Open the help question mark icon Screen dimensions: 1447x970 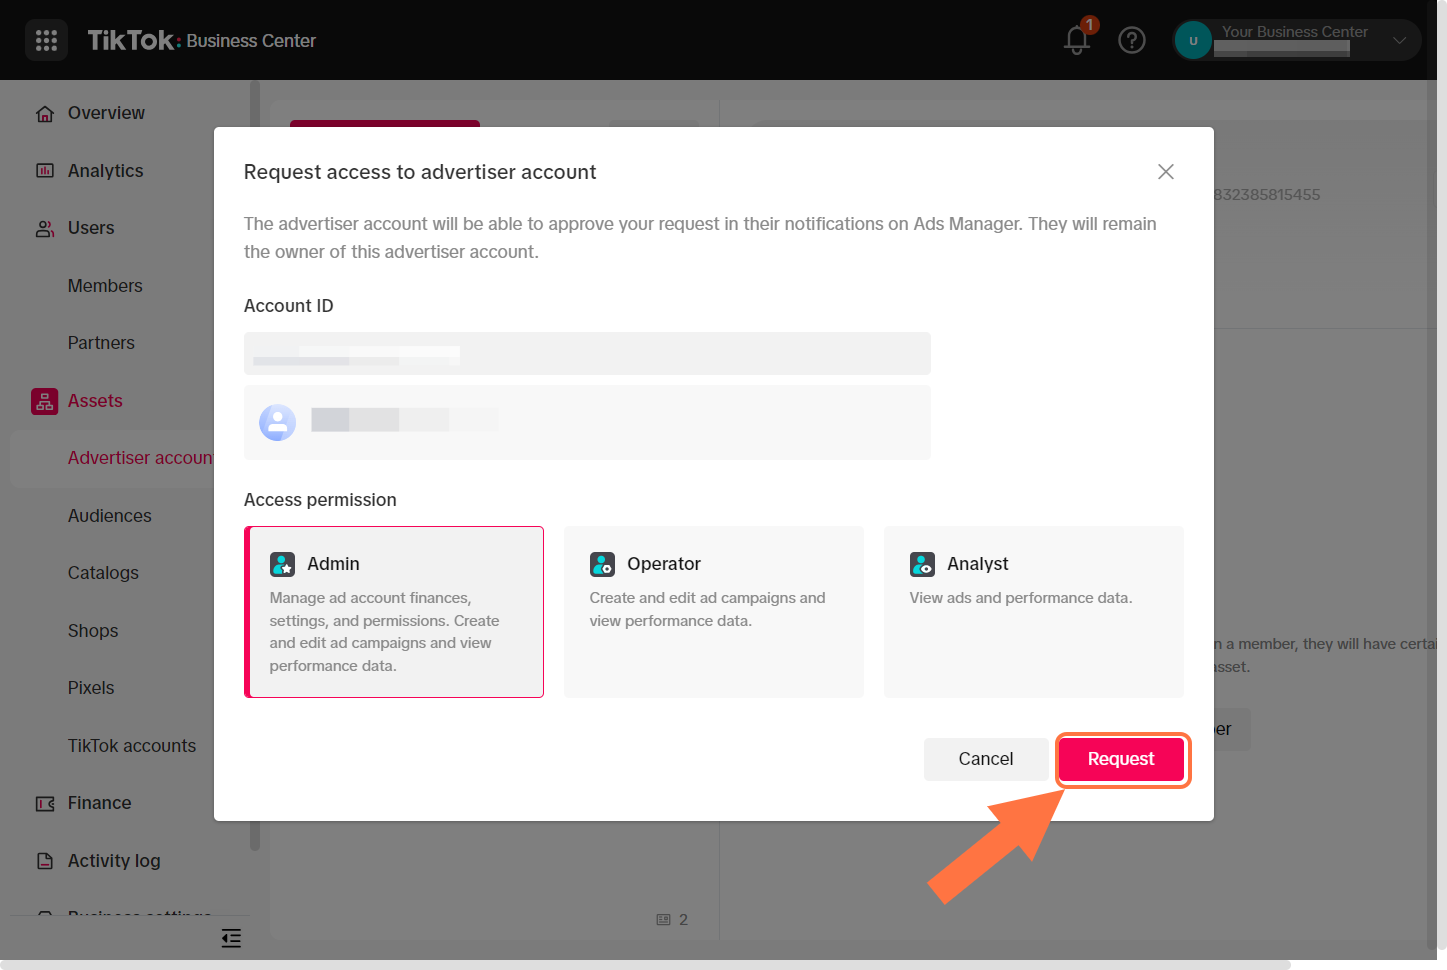[1131, 40]
